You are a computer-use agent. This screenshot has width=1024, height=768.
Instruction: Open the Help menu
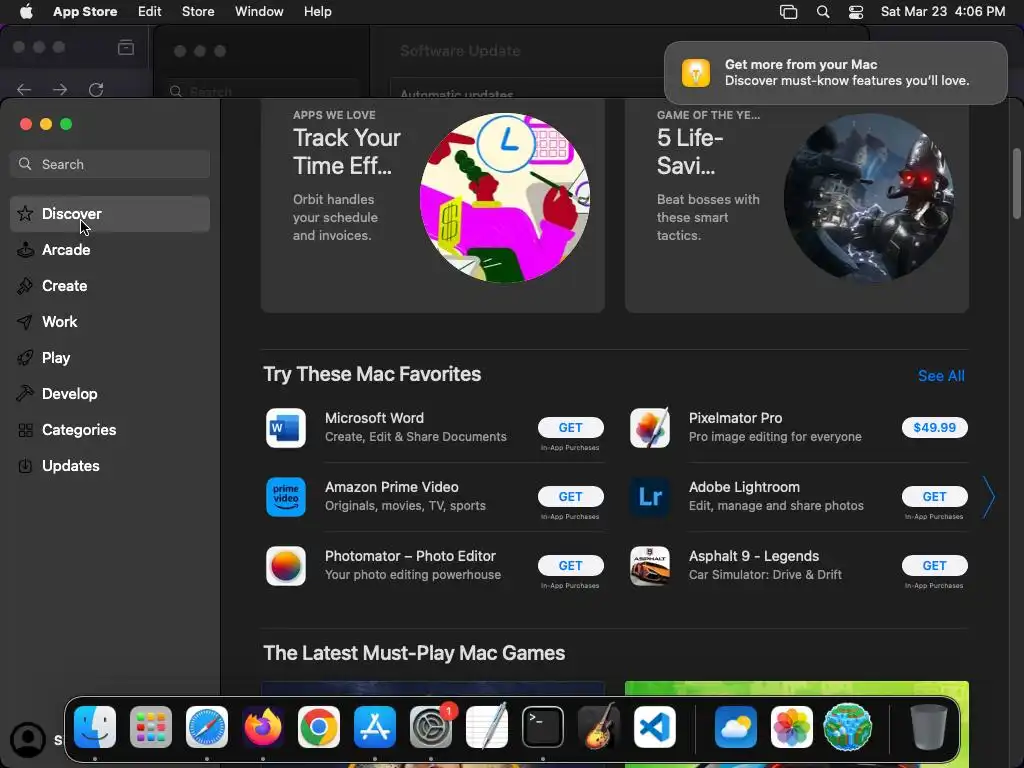coord(317,12)
